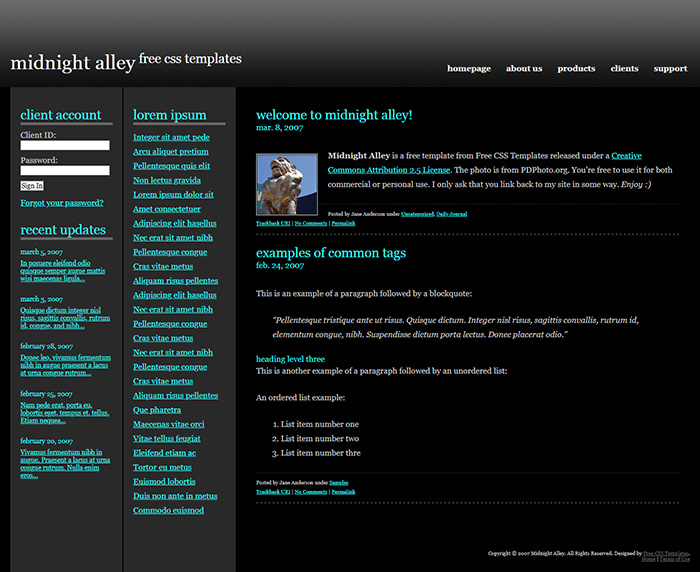Focus the Password input field
700x572 pixels.
65,170
